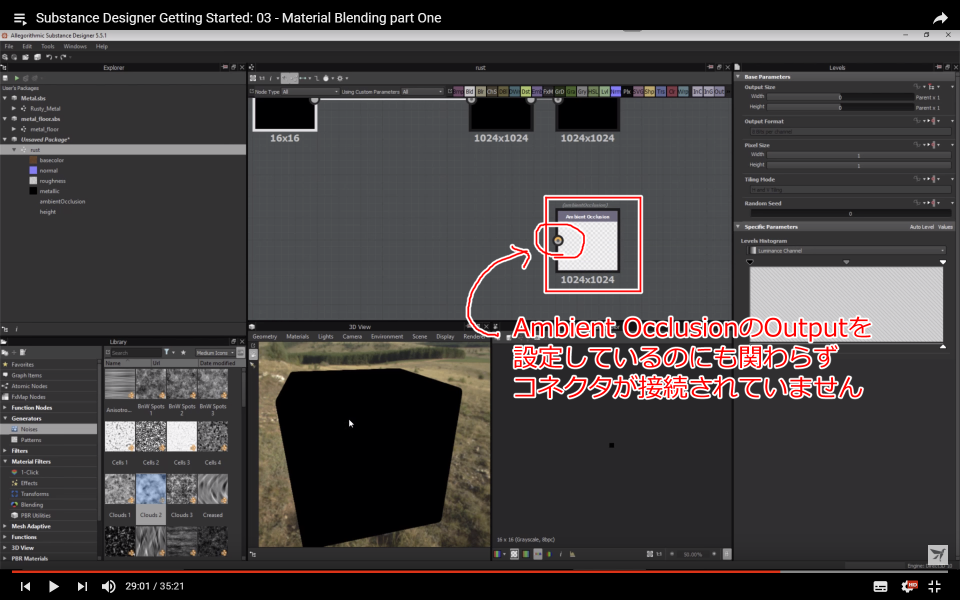Play the video
The height and width of the screenshot is (600, 960).
coord(53,587)
